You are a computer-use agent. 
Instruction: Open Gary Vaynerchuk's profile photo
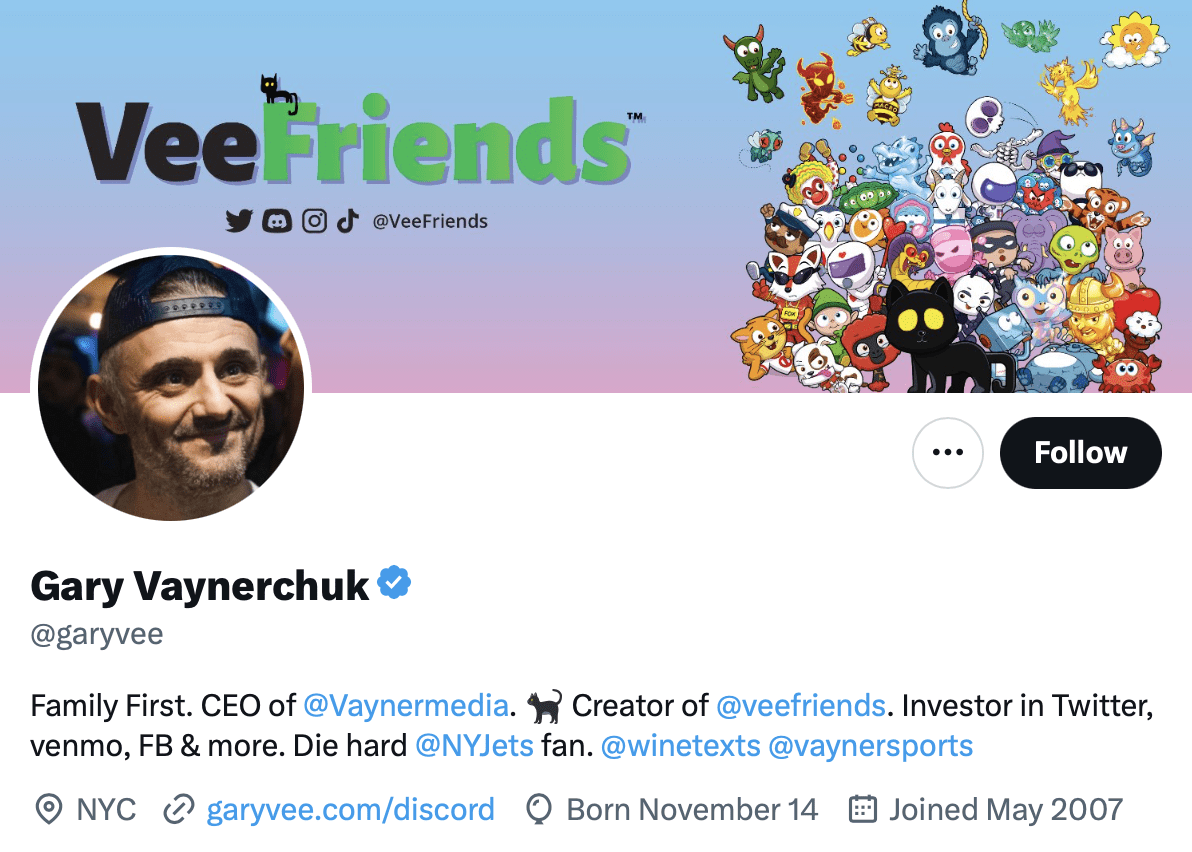[x=173, y=384]
